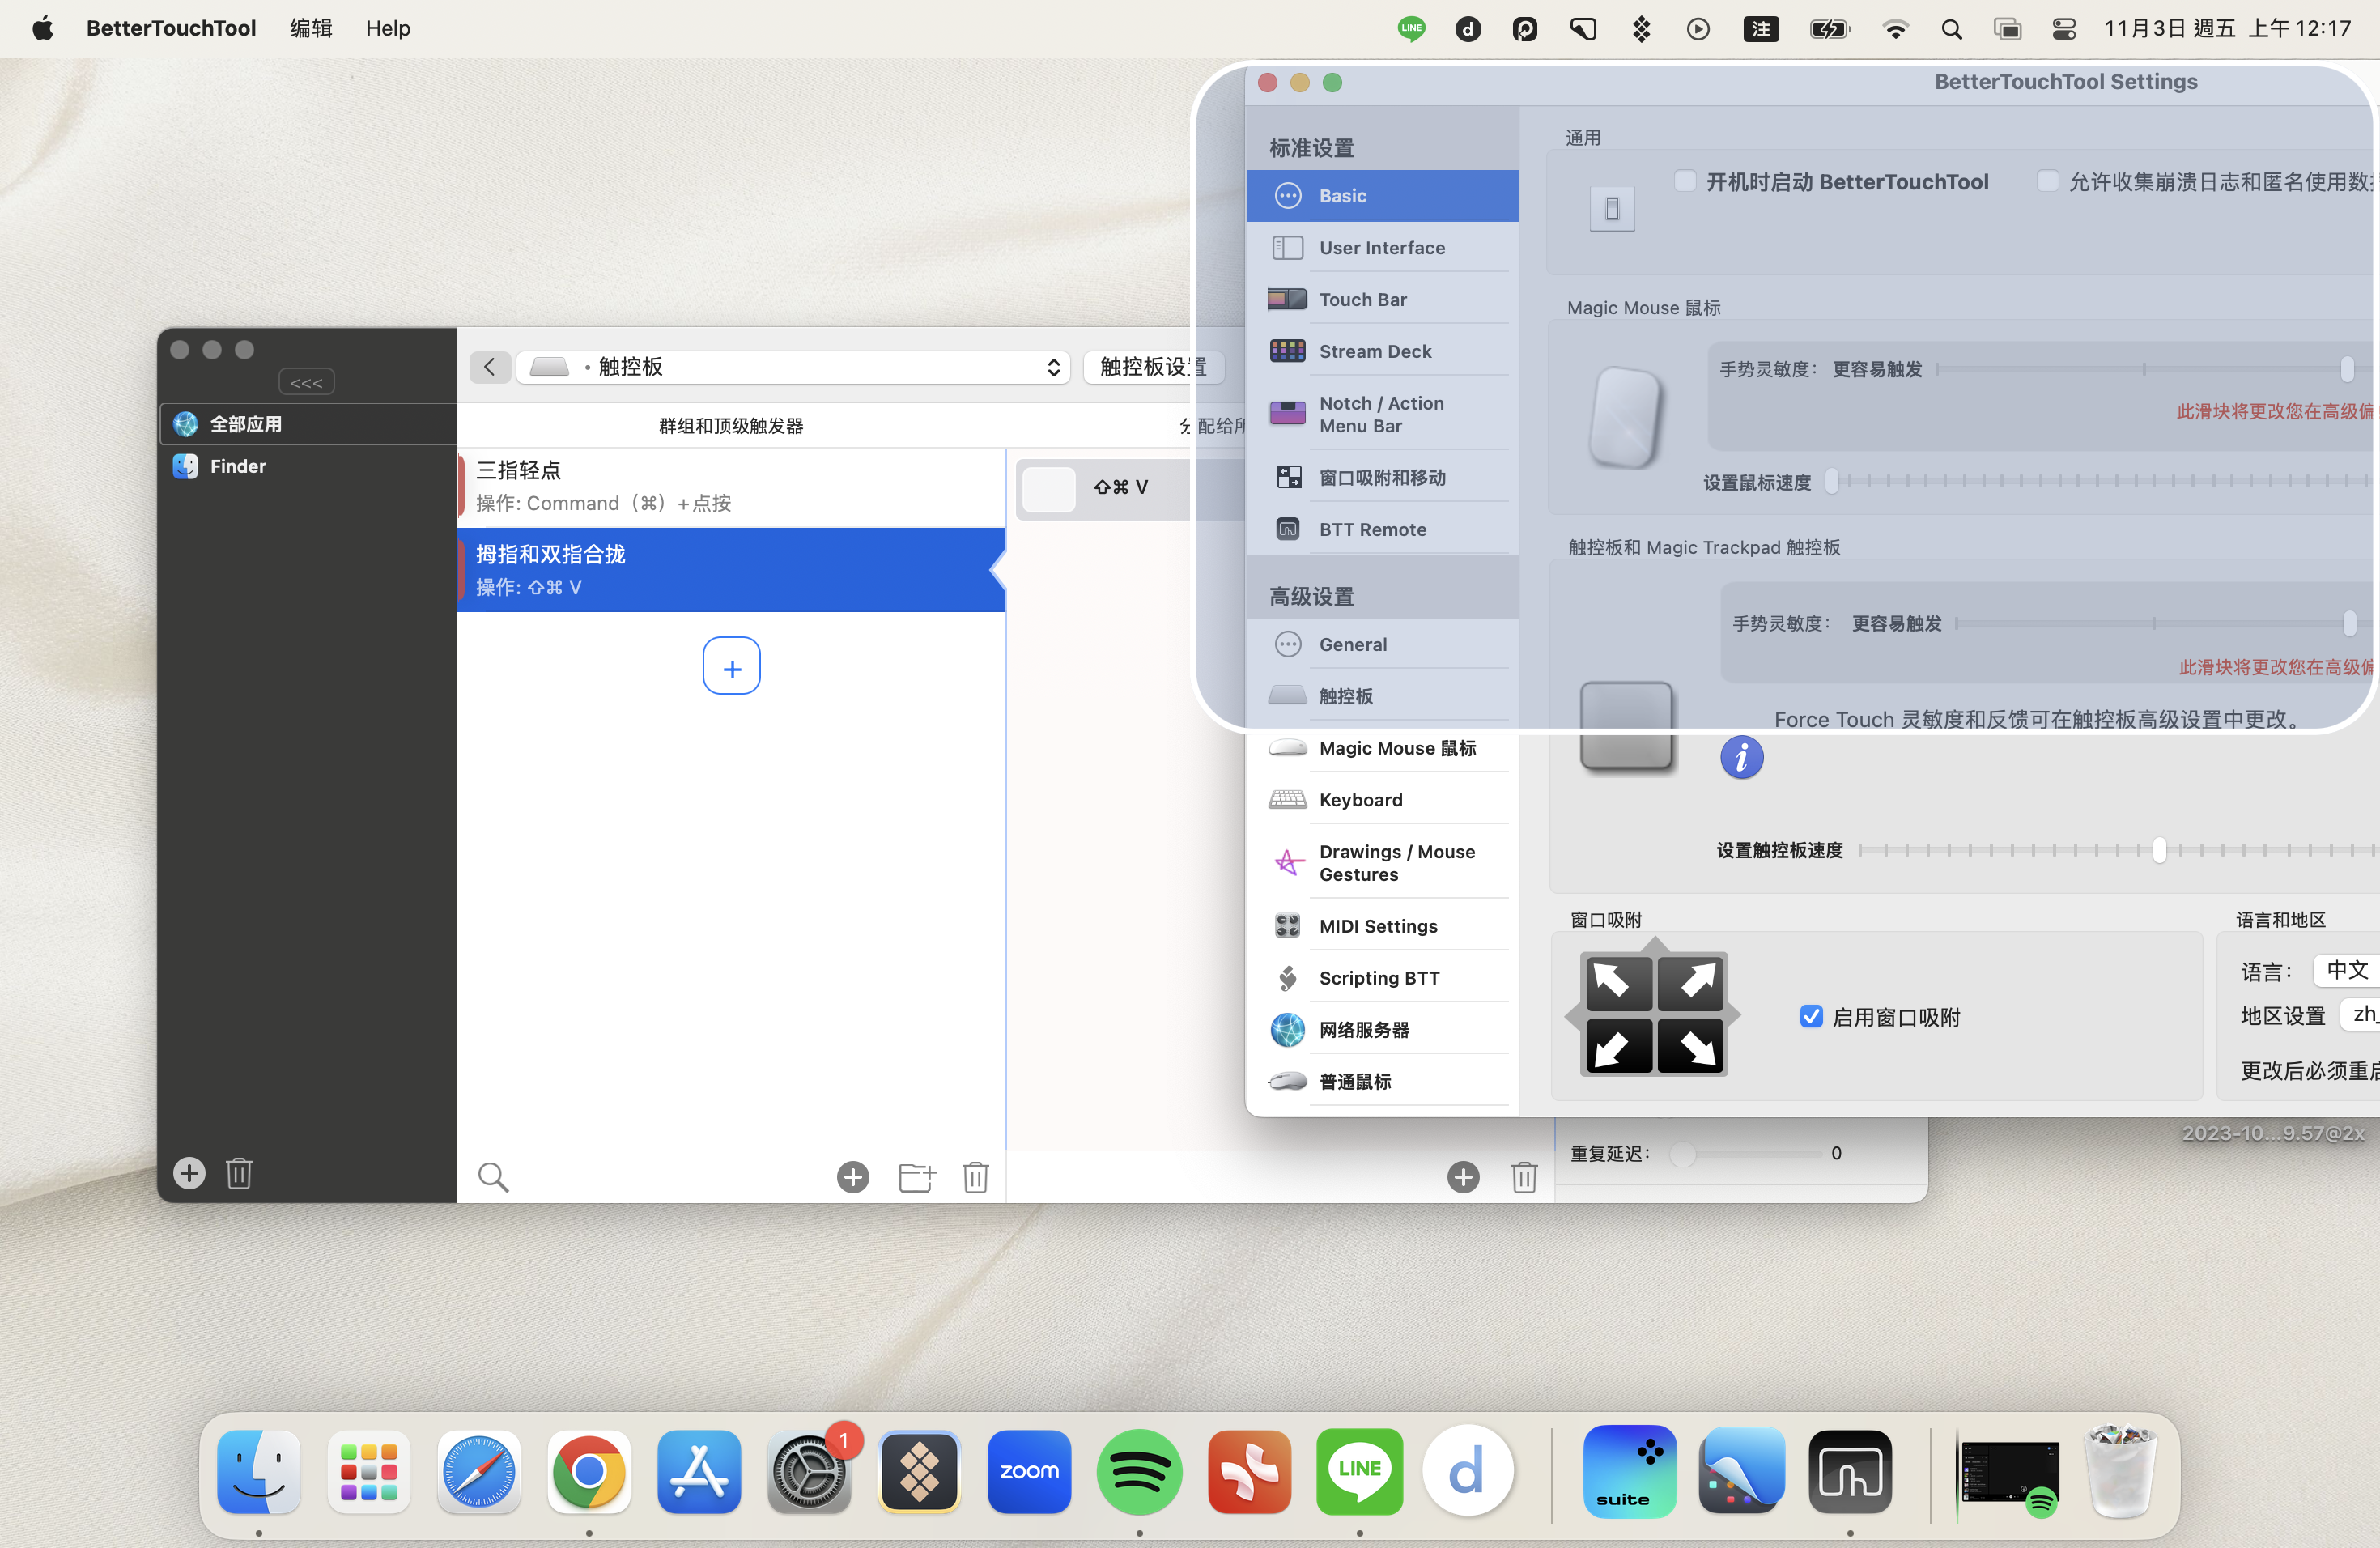Click the search magnifier in trigger list
The image size is (2380, 1548).
click(493, 1177)
